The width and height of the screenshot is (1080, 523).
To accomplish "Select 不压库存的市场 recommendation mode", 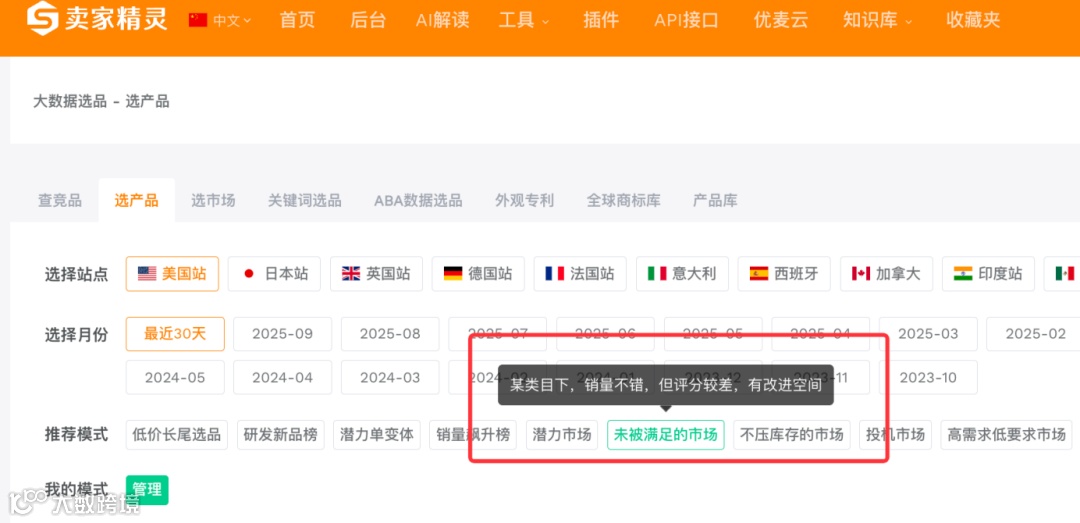I will (x=791, y=435).
